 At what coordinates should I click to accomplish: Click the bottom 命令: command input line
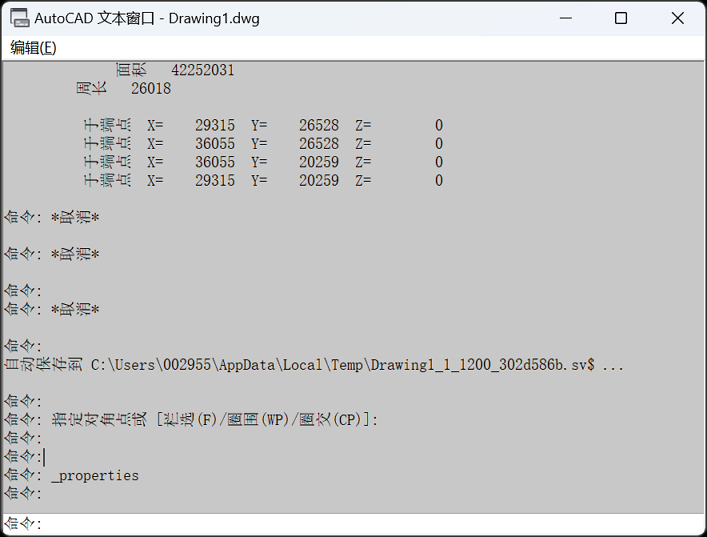[354, 523]
